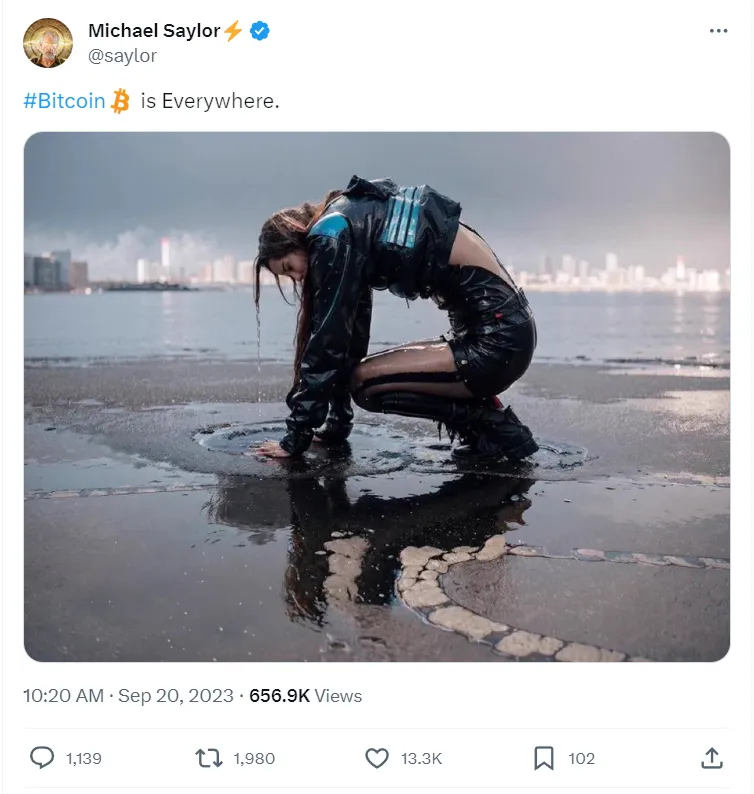
Task: Open the round profile avatar picture
Action: 48,43
